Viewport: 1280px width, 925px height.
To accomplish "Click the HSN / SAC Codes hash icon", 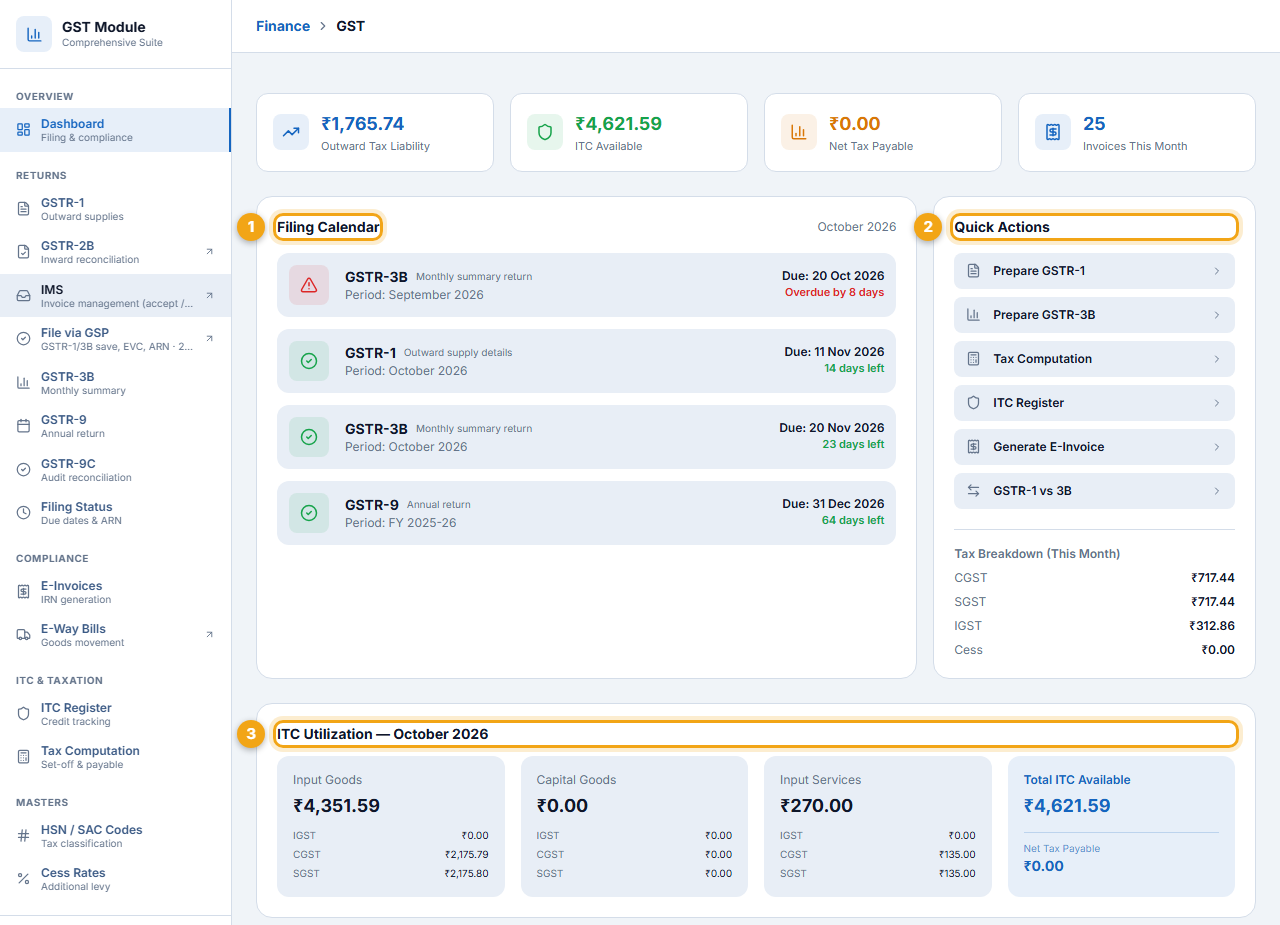I will [x=23, y=836].
